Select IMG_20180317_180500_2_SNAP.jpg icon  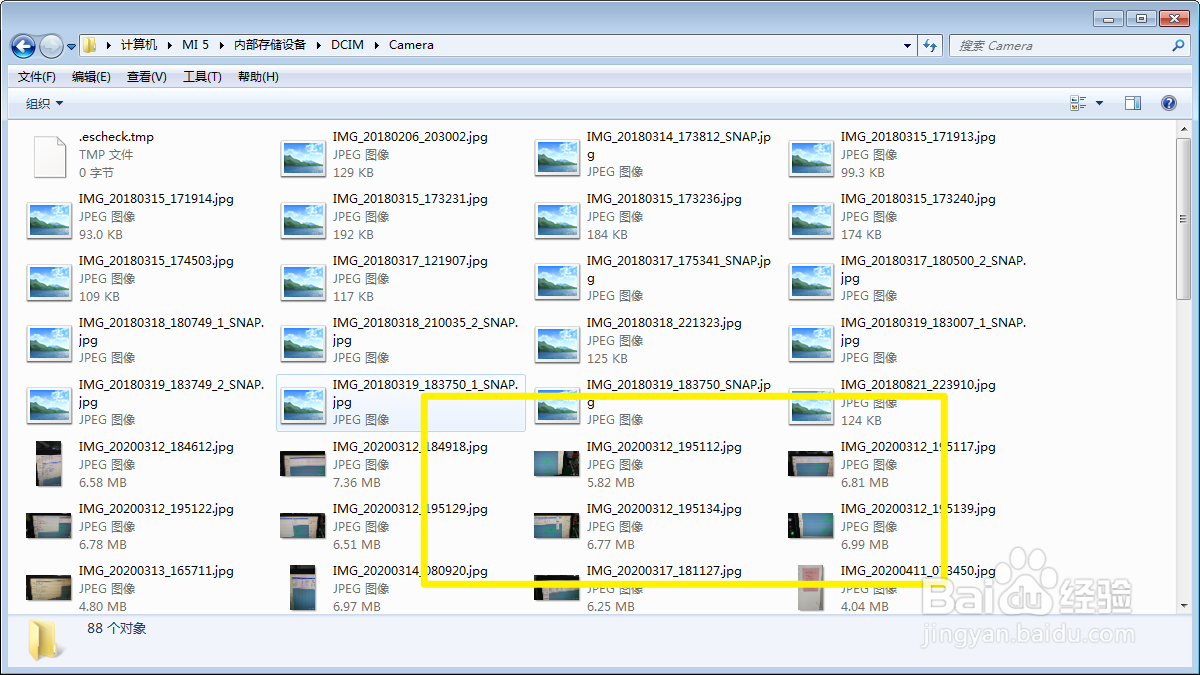[811, 282]
